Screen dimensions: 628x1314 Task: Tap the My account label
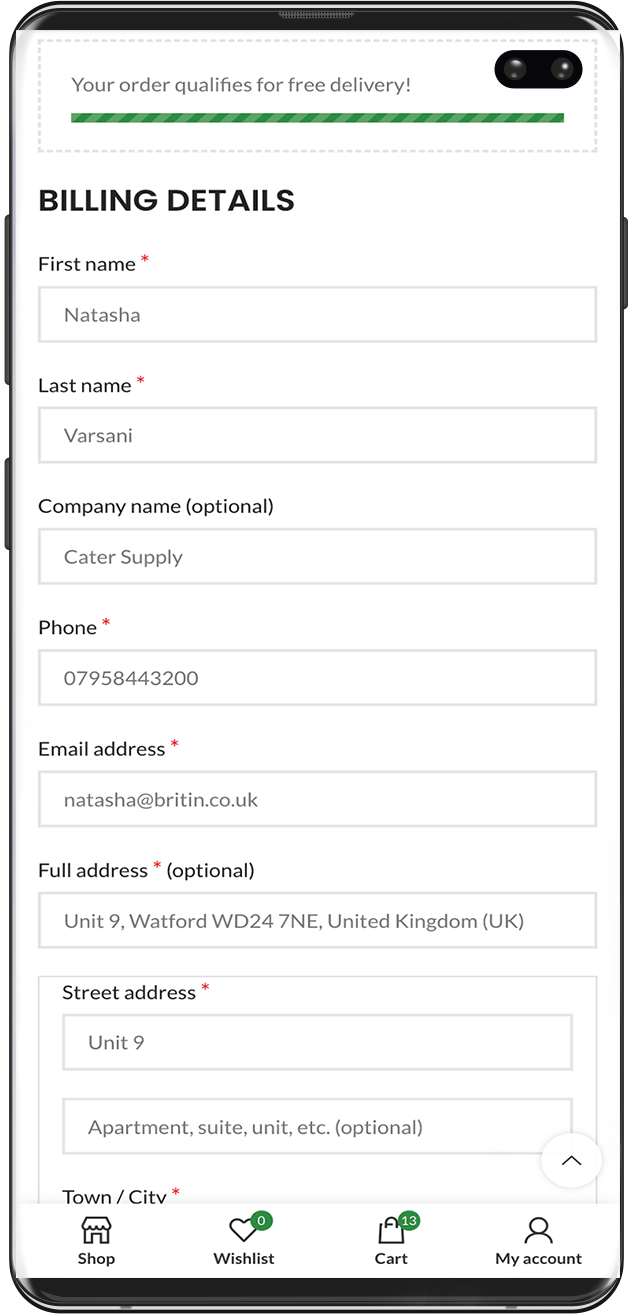tap(538, 1259)
